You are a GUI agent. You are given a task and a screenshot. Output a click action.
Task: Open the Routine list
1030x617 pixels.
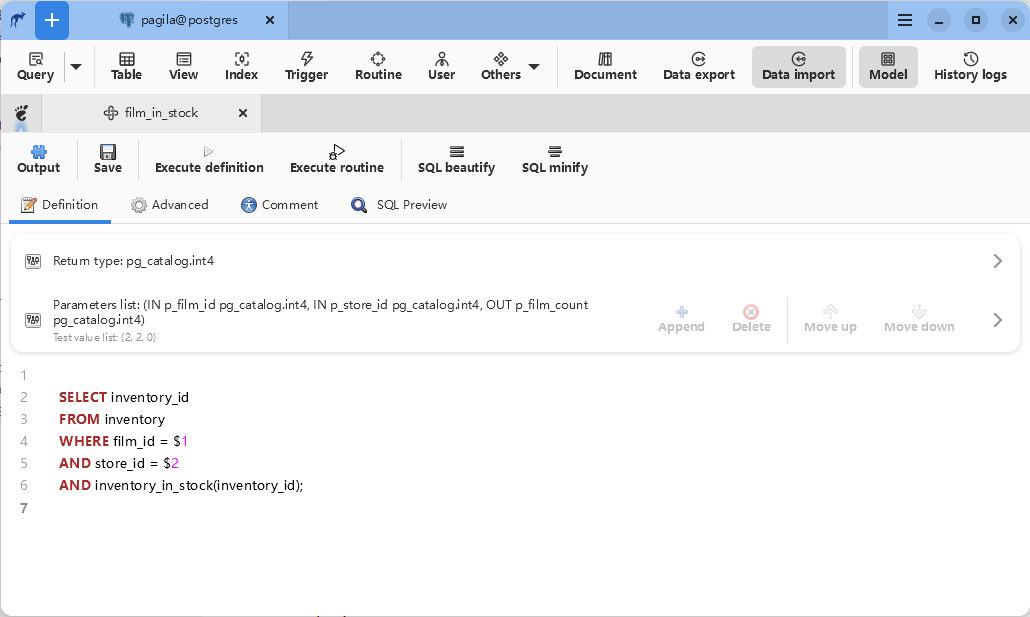(378, 67)
